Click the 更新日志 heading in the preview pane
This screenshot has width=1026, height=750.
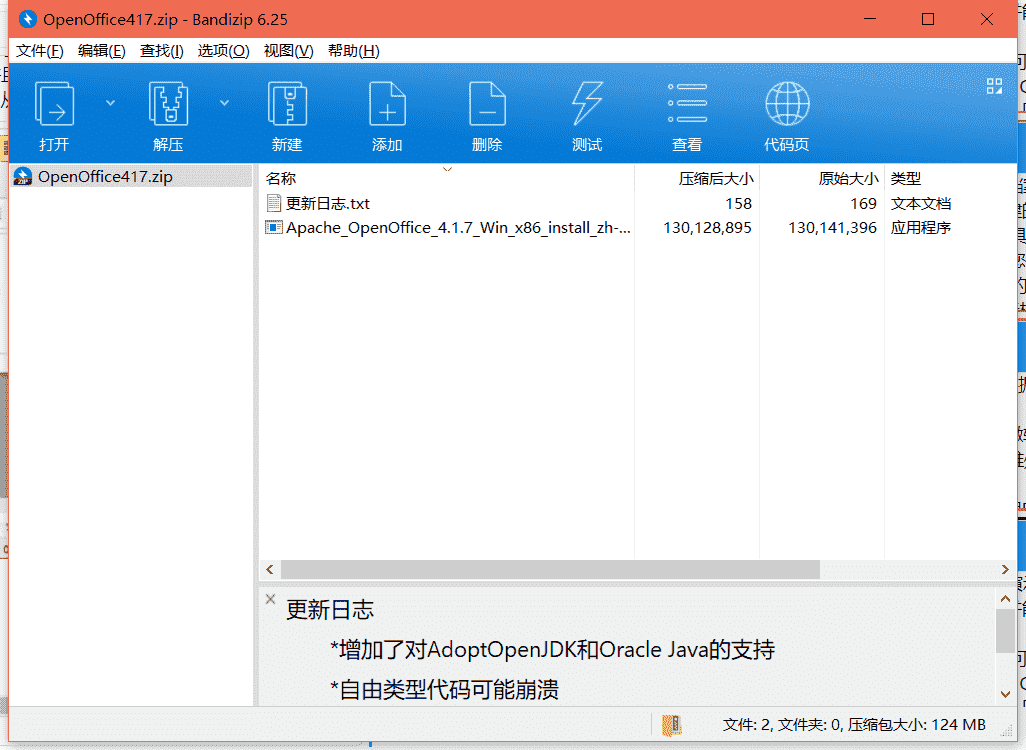pyautogui.click(x=330, y=610)
